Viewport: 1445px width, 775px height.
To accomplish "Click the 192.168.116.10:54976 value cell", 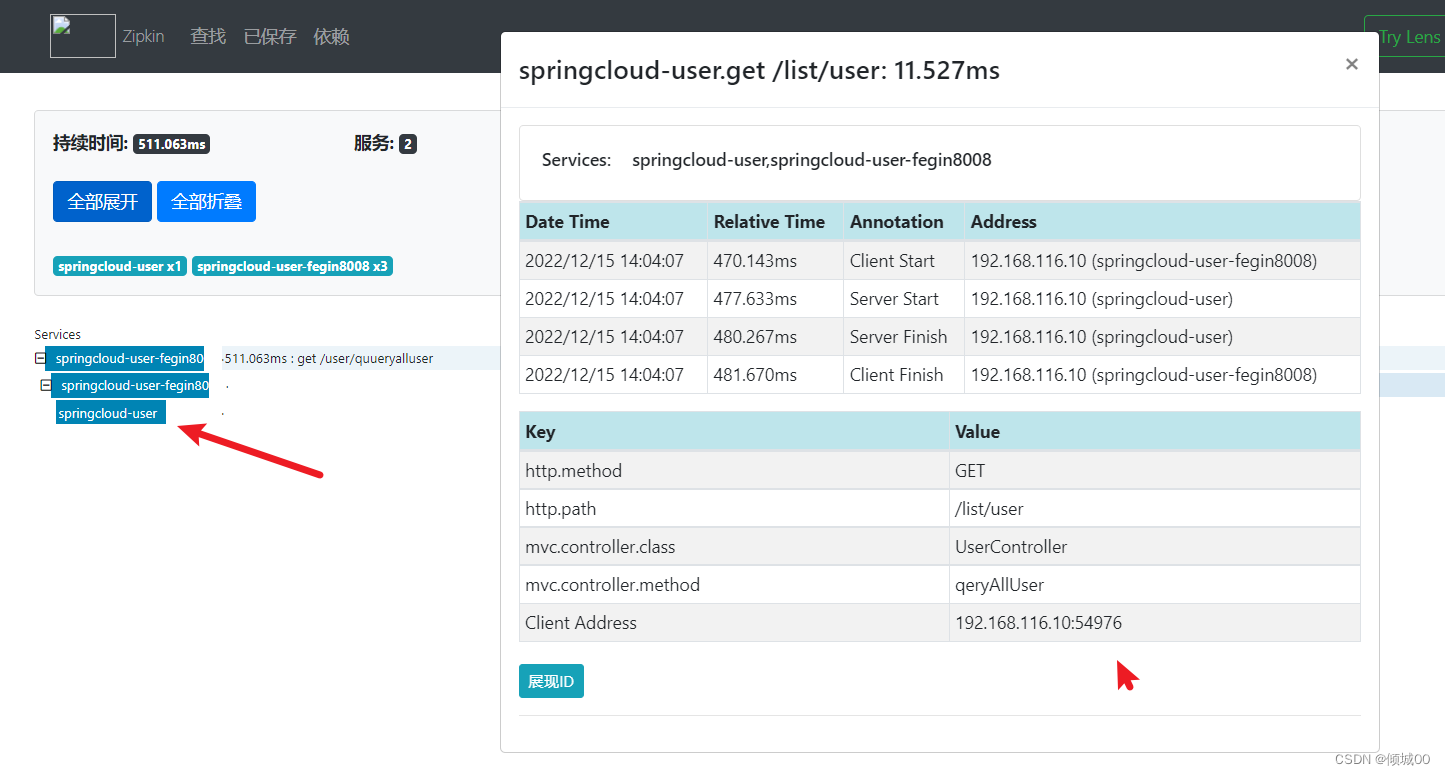I will [1155, 622].
